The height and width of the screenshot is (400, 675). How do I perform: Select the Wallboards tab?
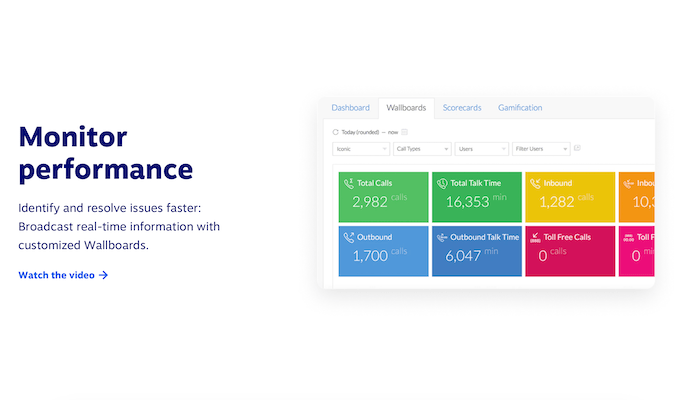tap(406, 108)
